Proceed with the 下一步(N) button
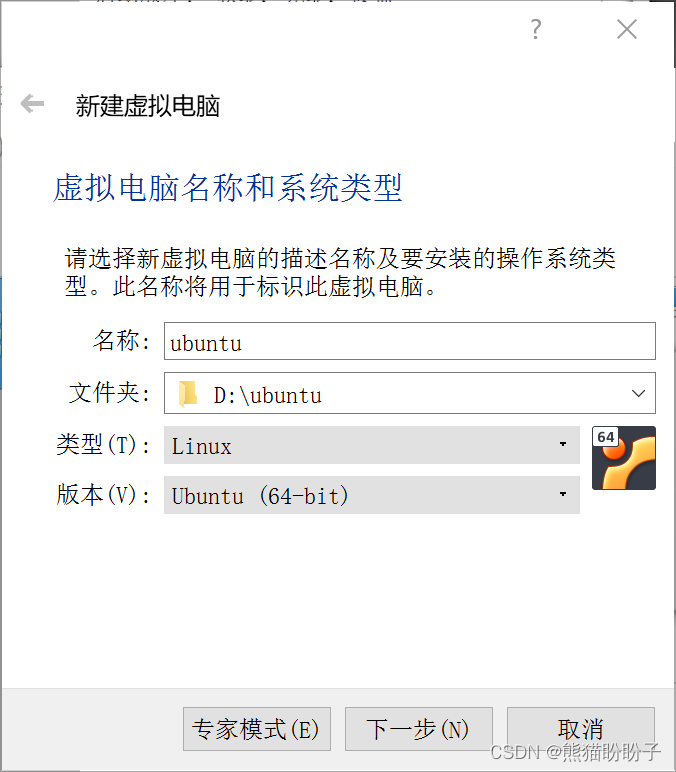 point(418,729)
